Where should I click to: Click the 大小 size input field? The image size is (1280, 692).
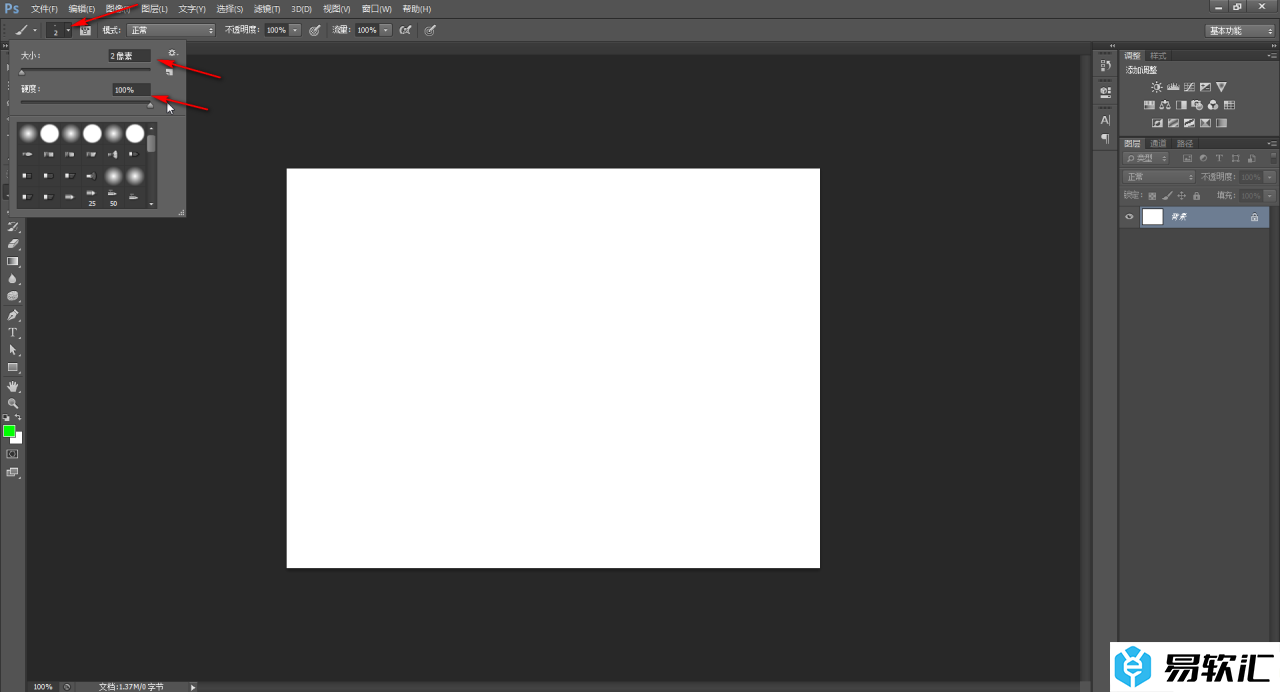click(130, 56)
